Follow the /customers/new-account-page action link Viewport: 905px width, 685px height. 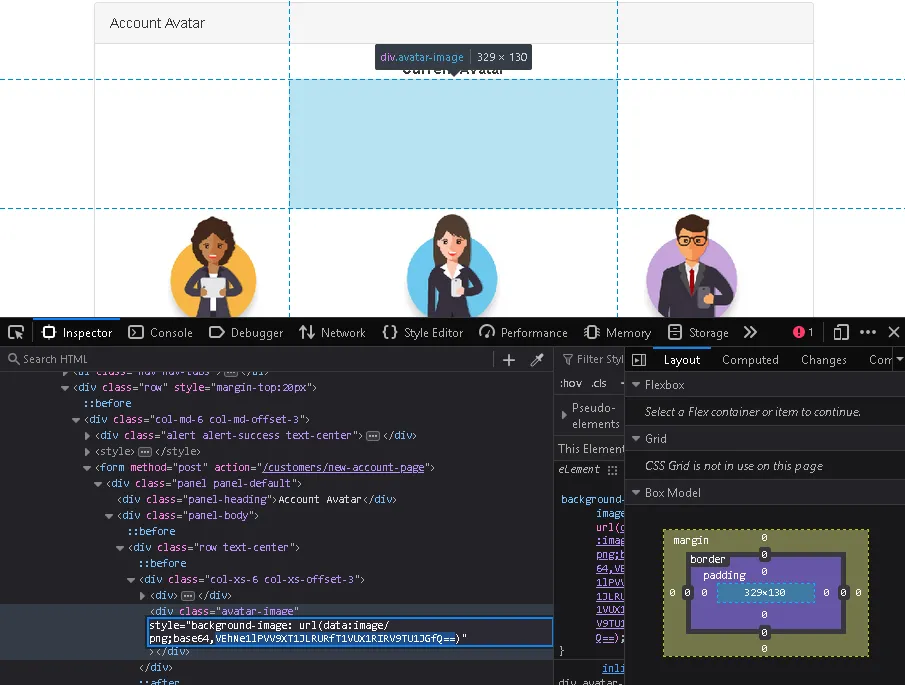click(x=344, y=468)
